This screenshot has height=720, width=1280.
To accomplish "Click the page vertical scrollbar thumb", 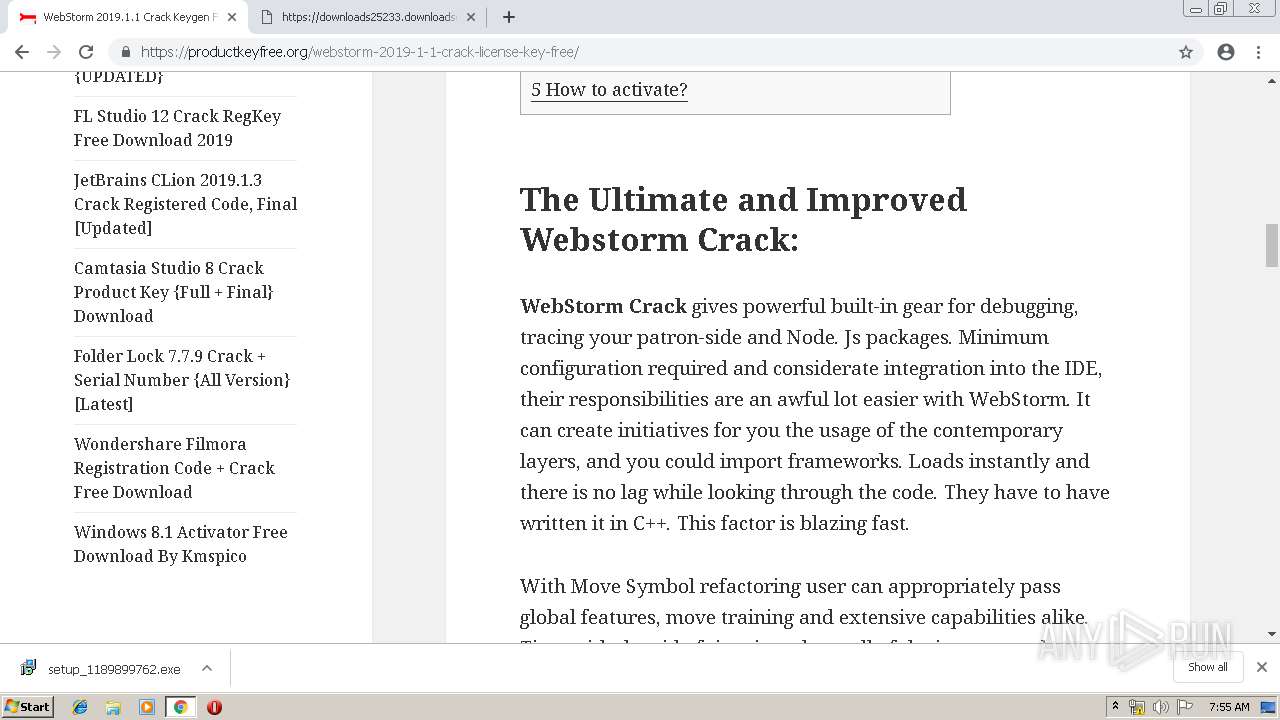I will pyautogui.click(x=1272, y=245).
